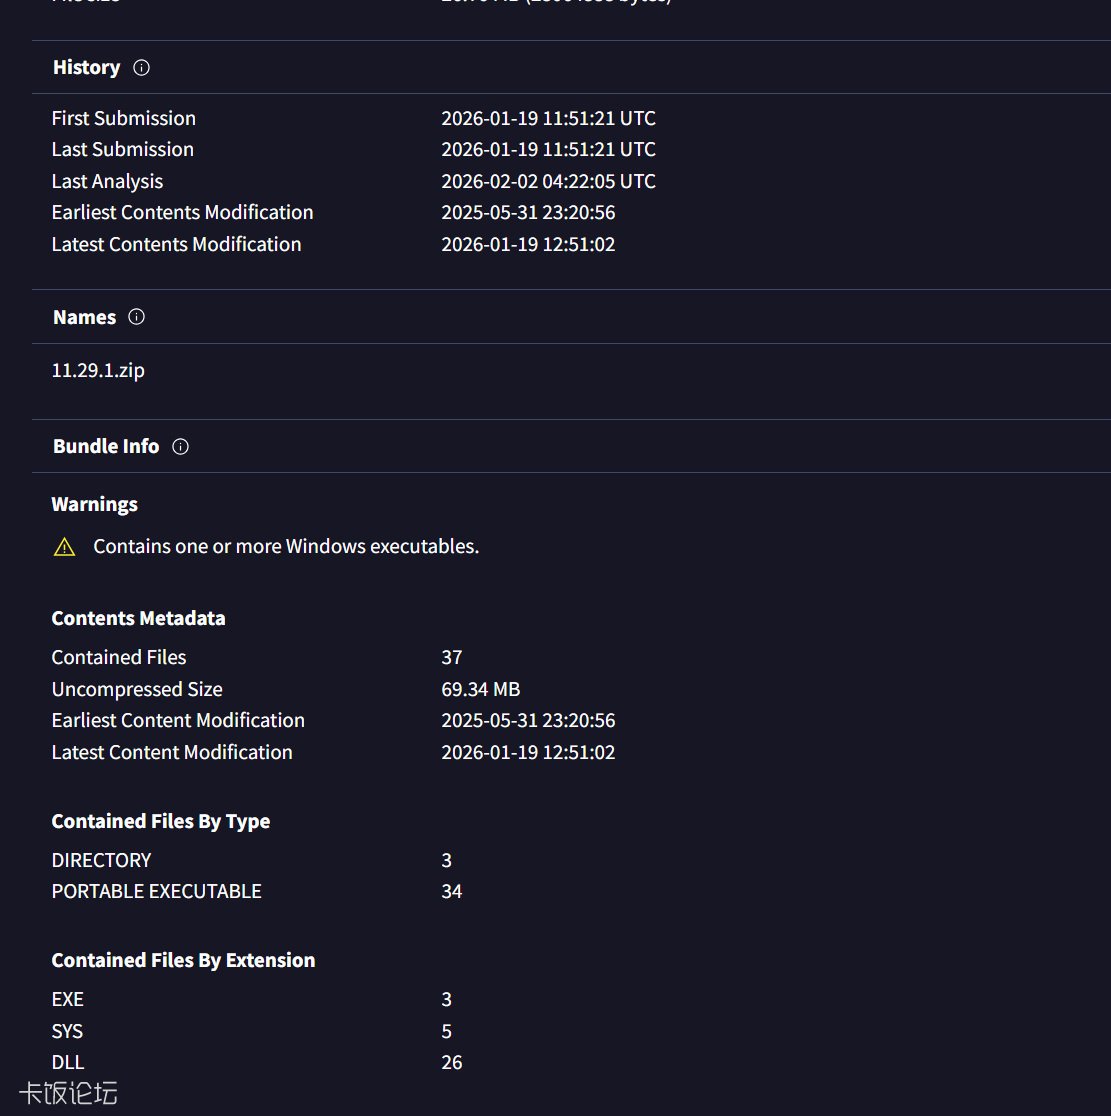This screenshot has height=1116, width=1111.
Task: Open the Bundle Info info icon
Action: (180, 446)
